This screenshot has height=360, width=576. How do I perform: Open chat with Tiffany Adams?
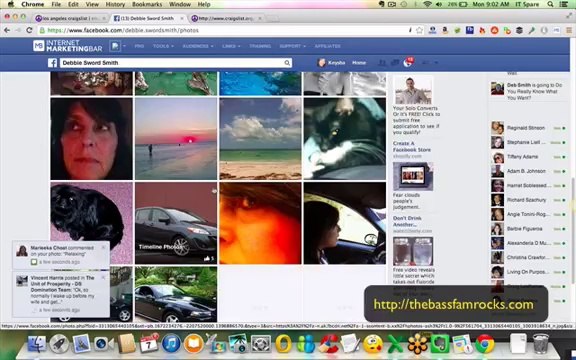pyautogui.click(x=528, y=157)
